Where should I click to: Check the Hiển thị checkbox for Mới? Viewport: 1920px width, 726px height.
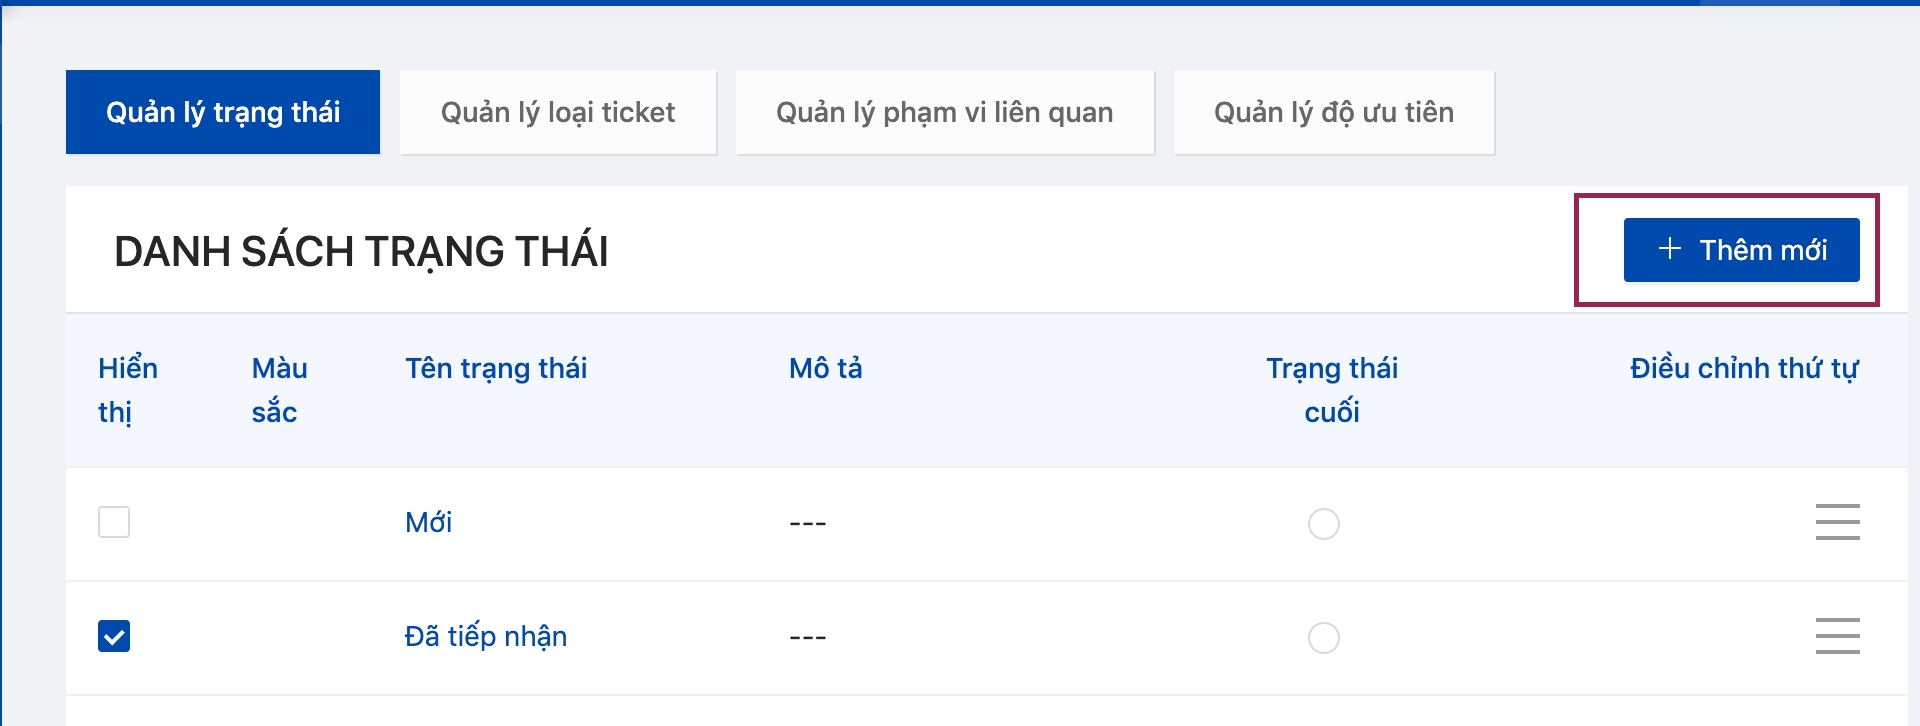(114, 522)
